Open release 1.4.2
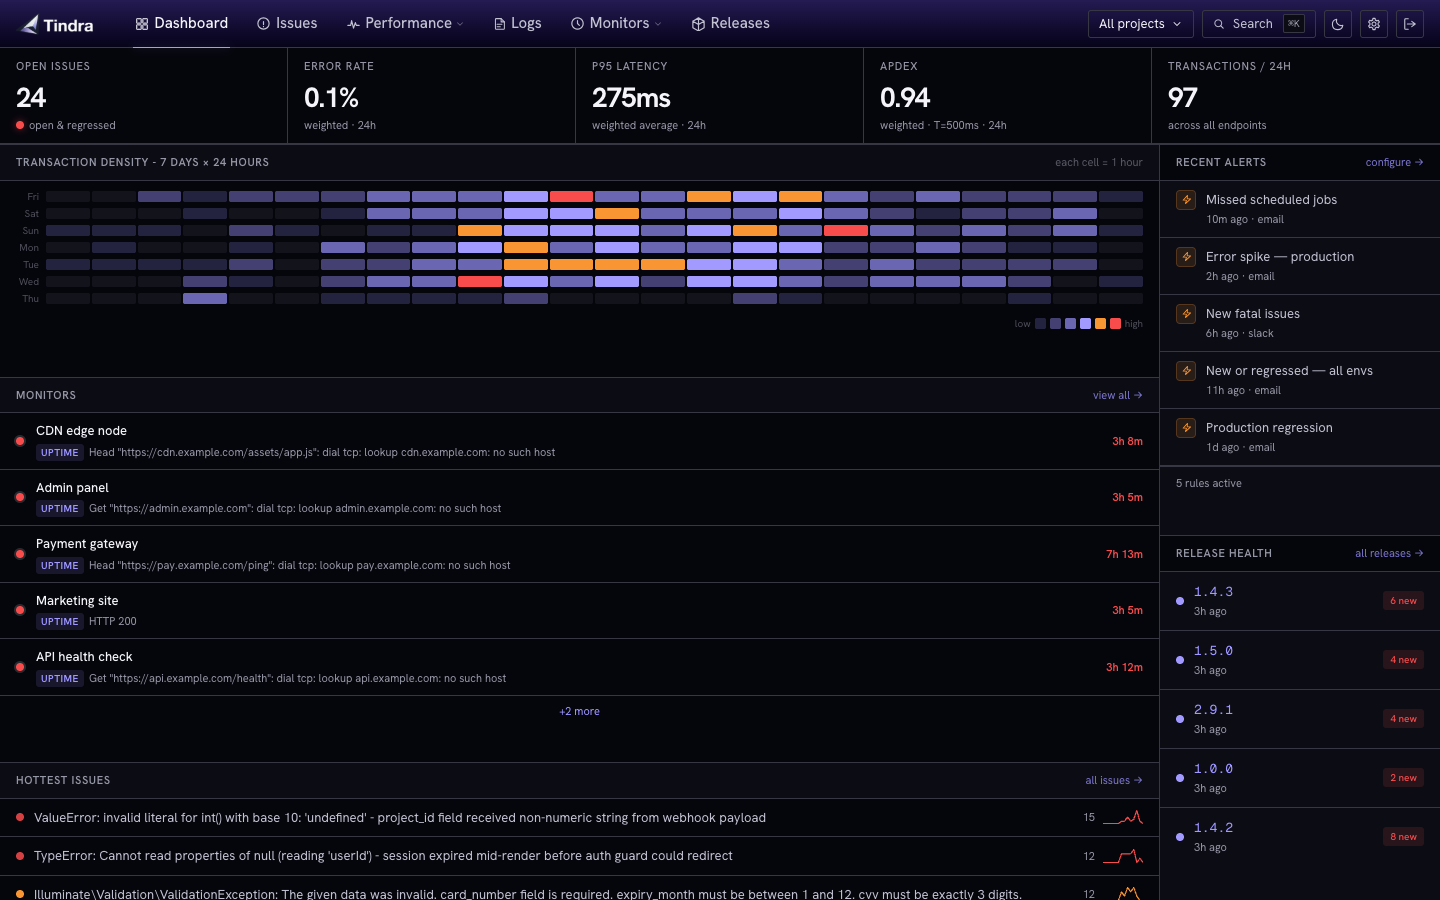This screenshot has width=1440, height=900. (x=1300, y=837)
